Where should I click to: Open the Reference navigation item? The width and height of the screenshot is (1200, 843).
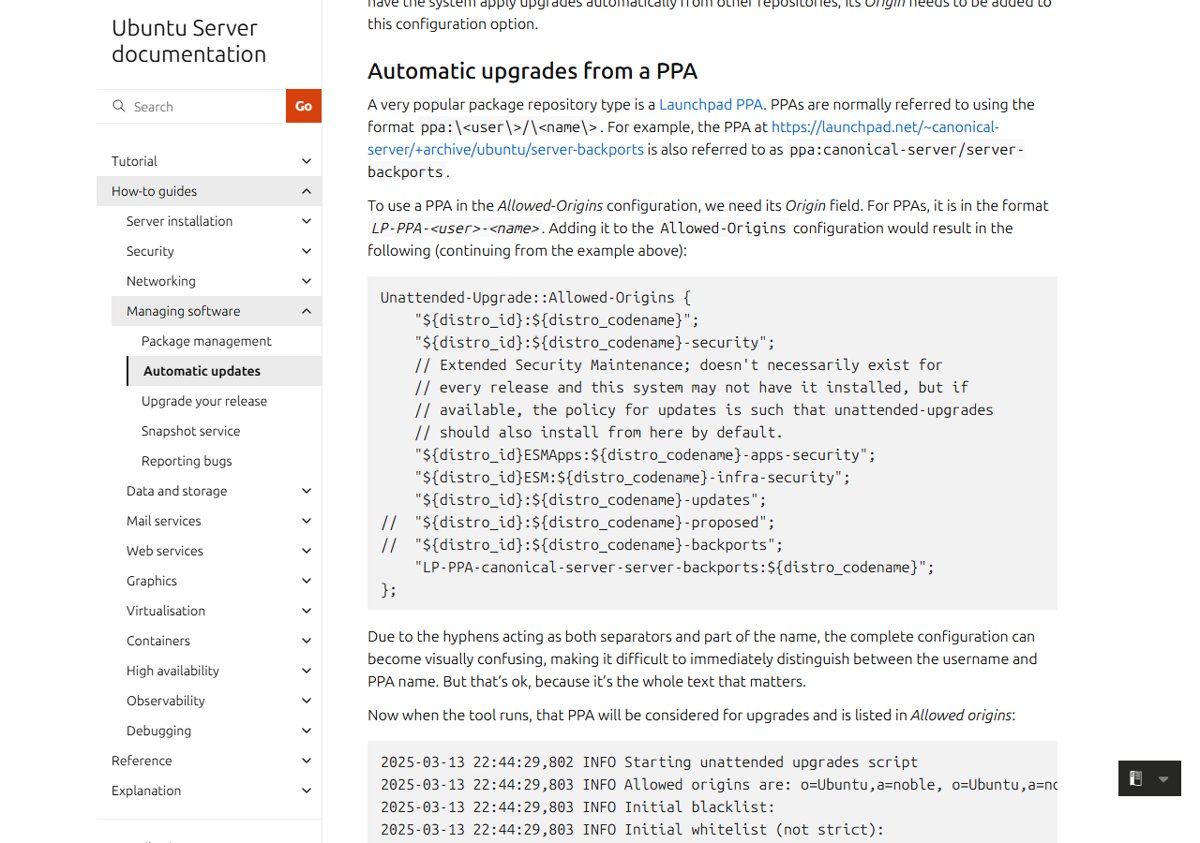click(141, 761)
